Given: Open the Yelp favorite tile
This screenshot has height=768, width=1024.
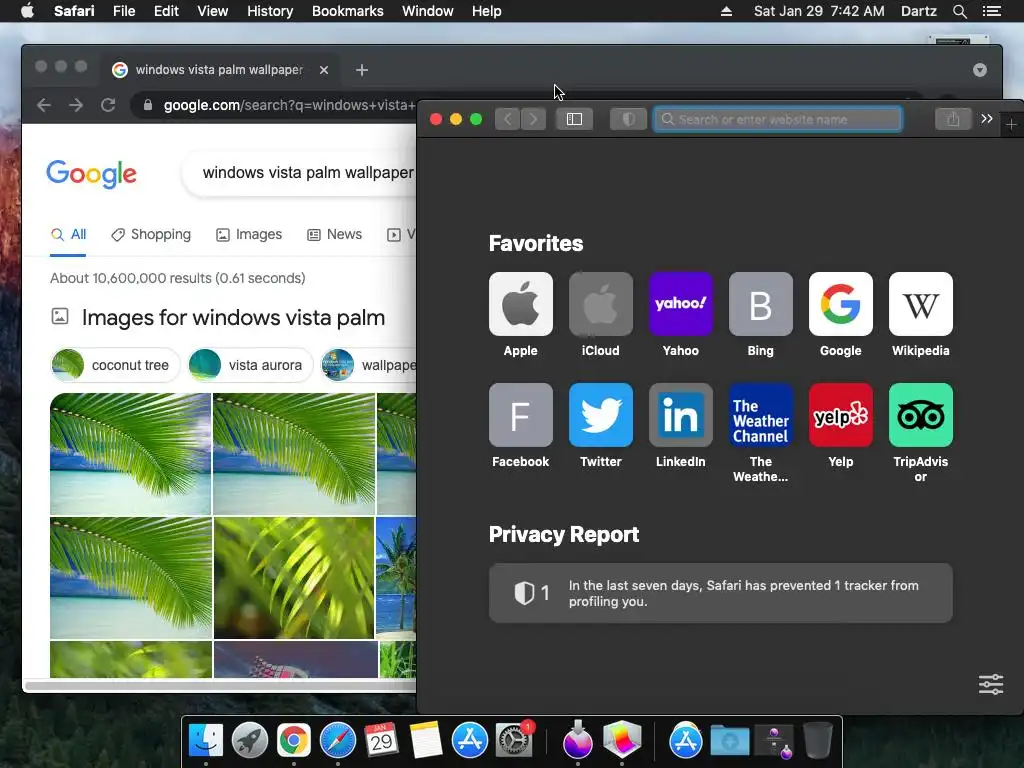Looking at the screenshot, I should (x=840, y=415).
